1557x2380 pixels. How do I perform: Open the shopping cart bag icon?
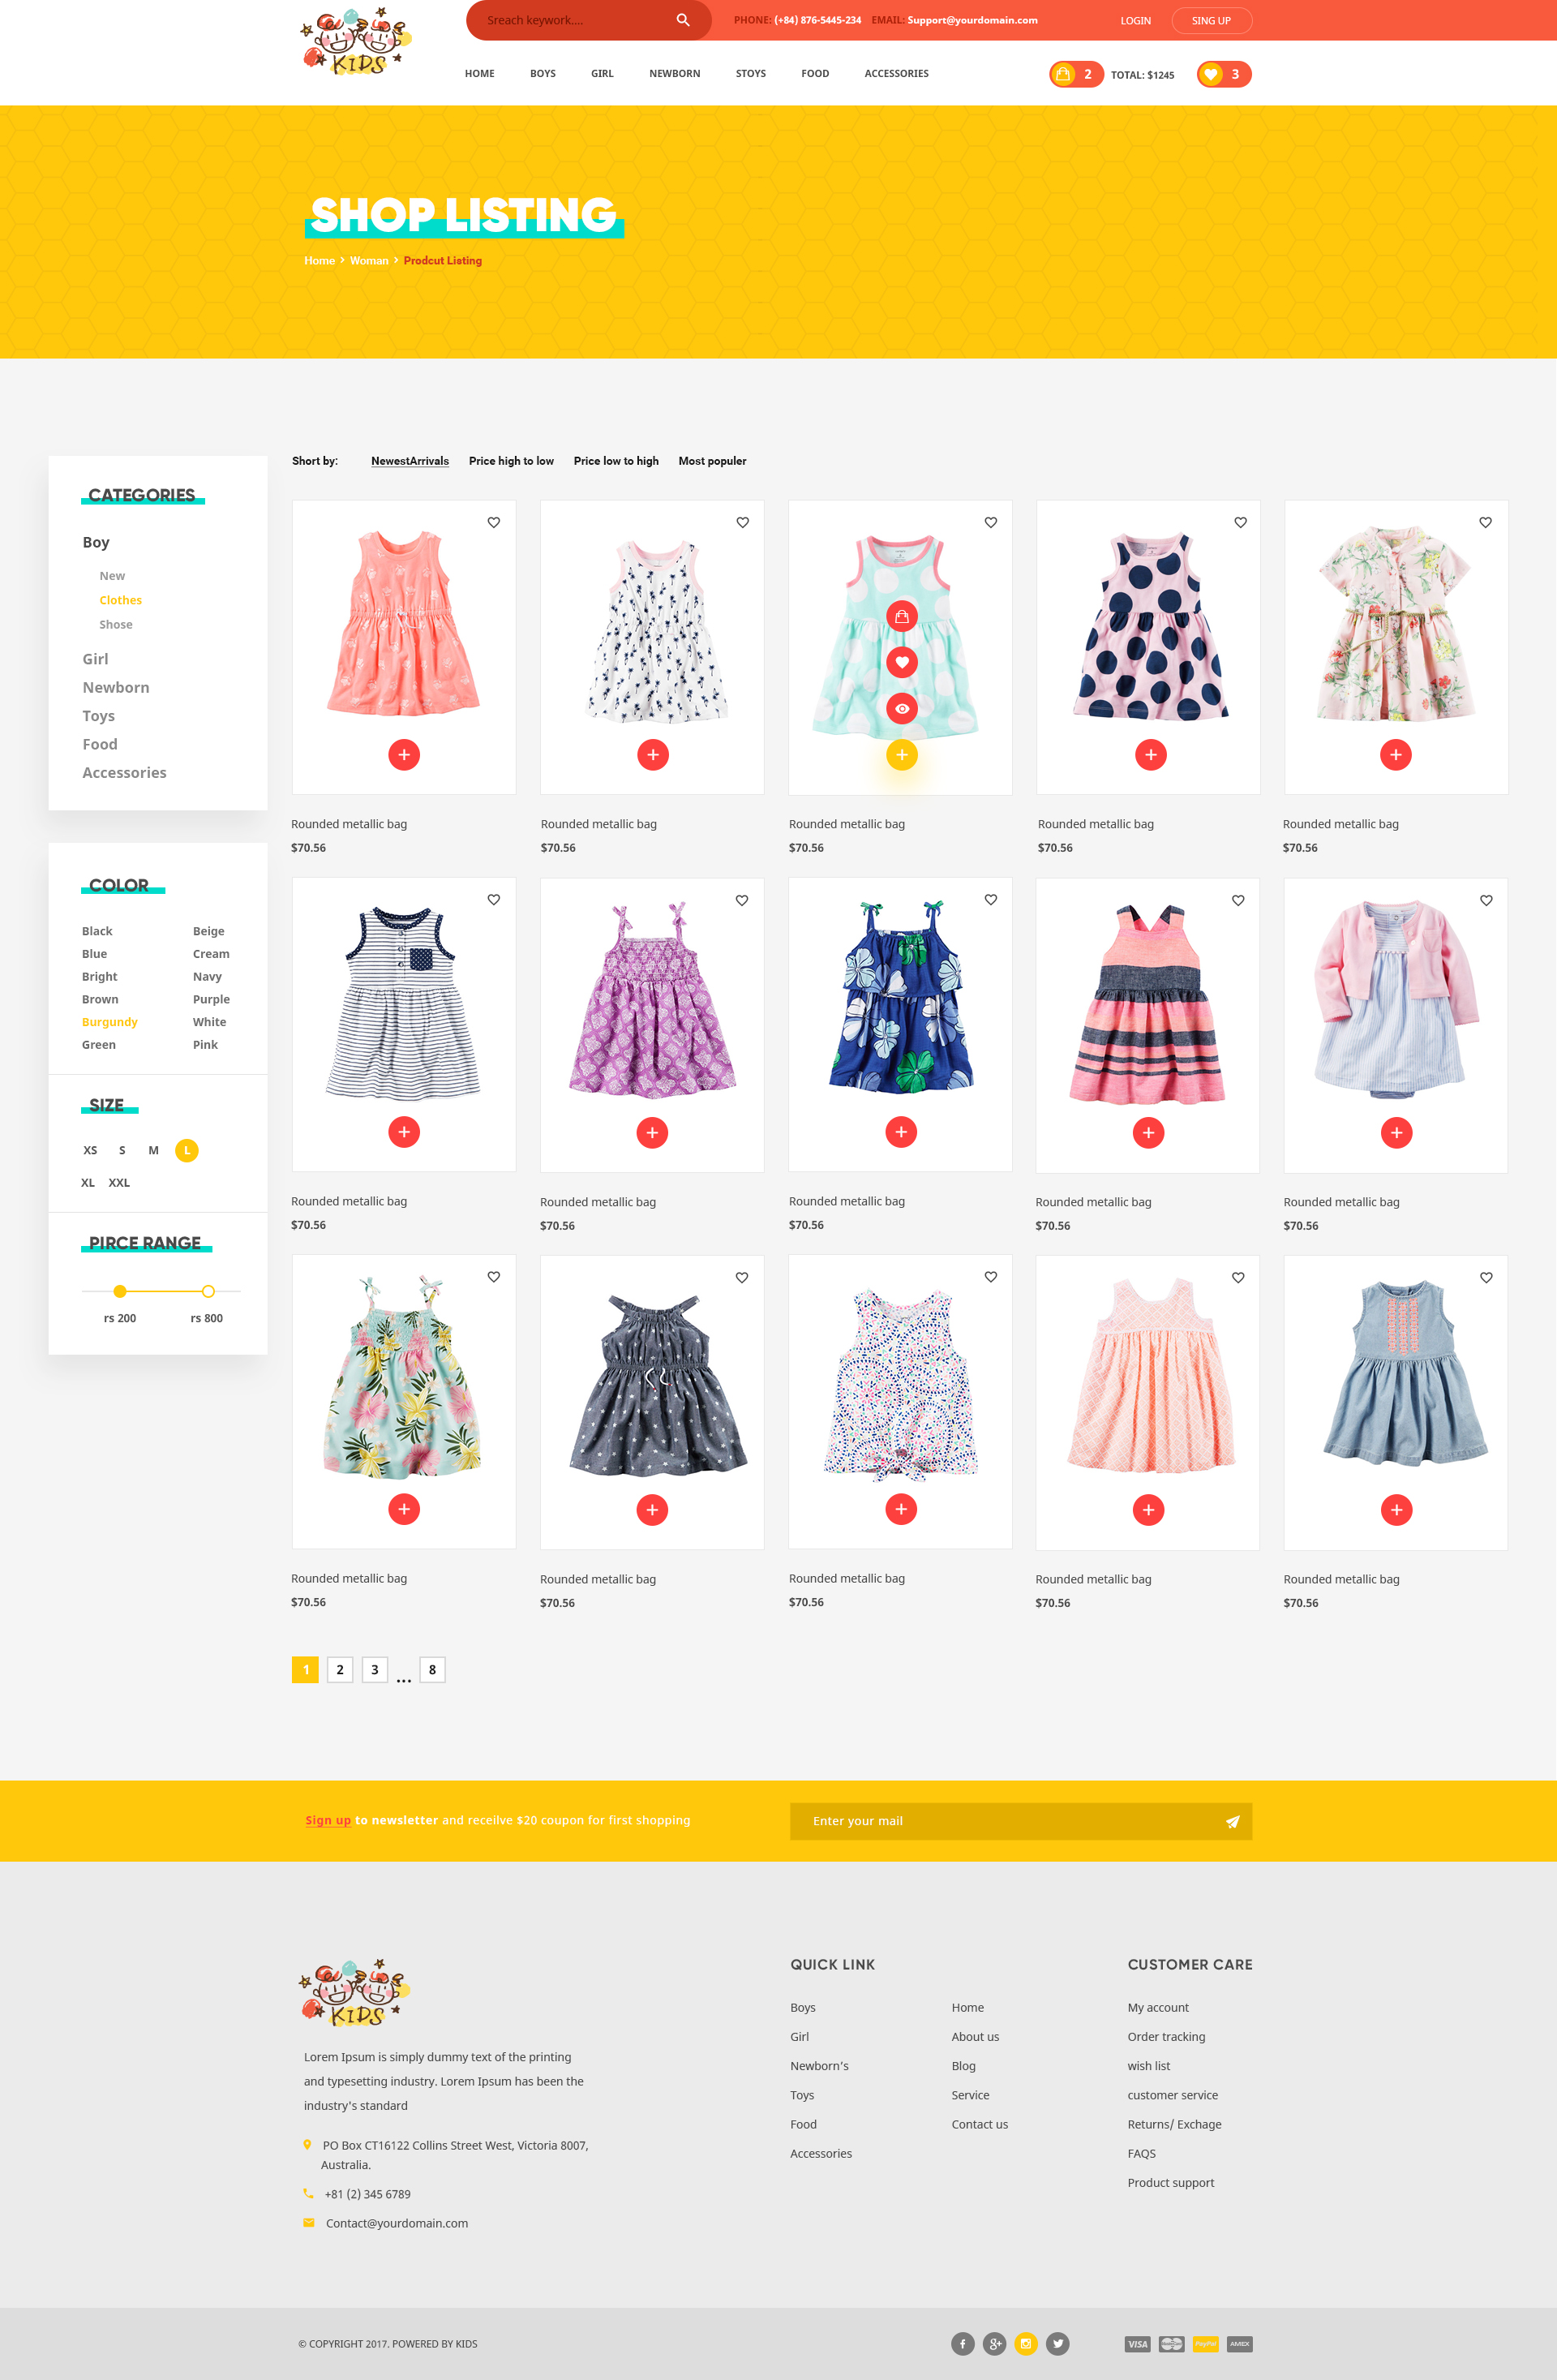[1064, 74]
